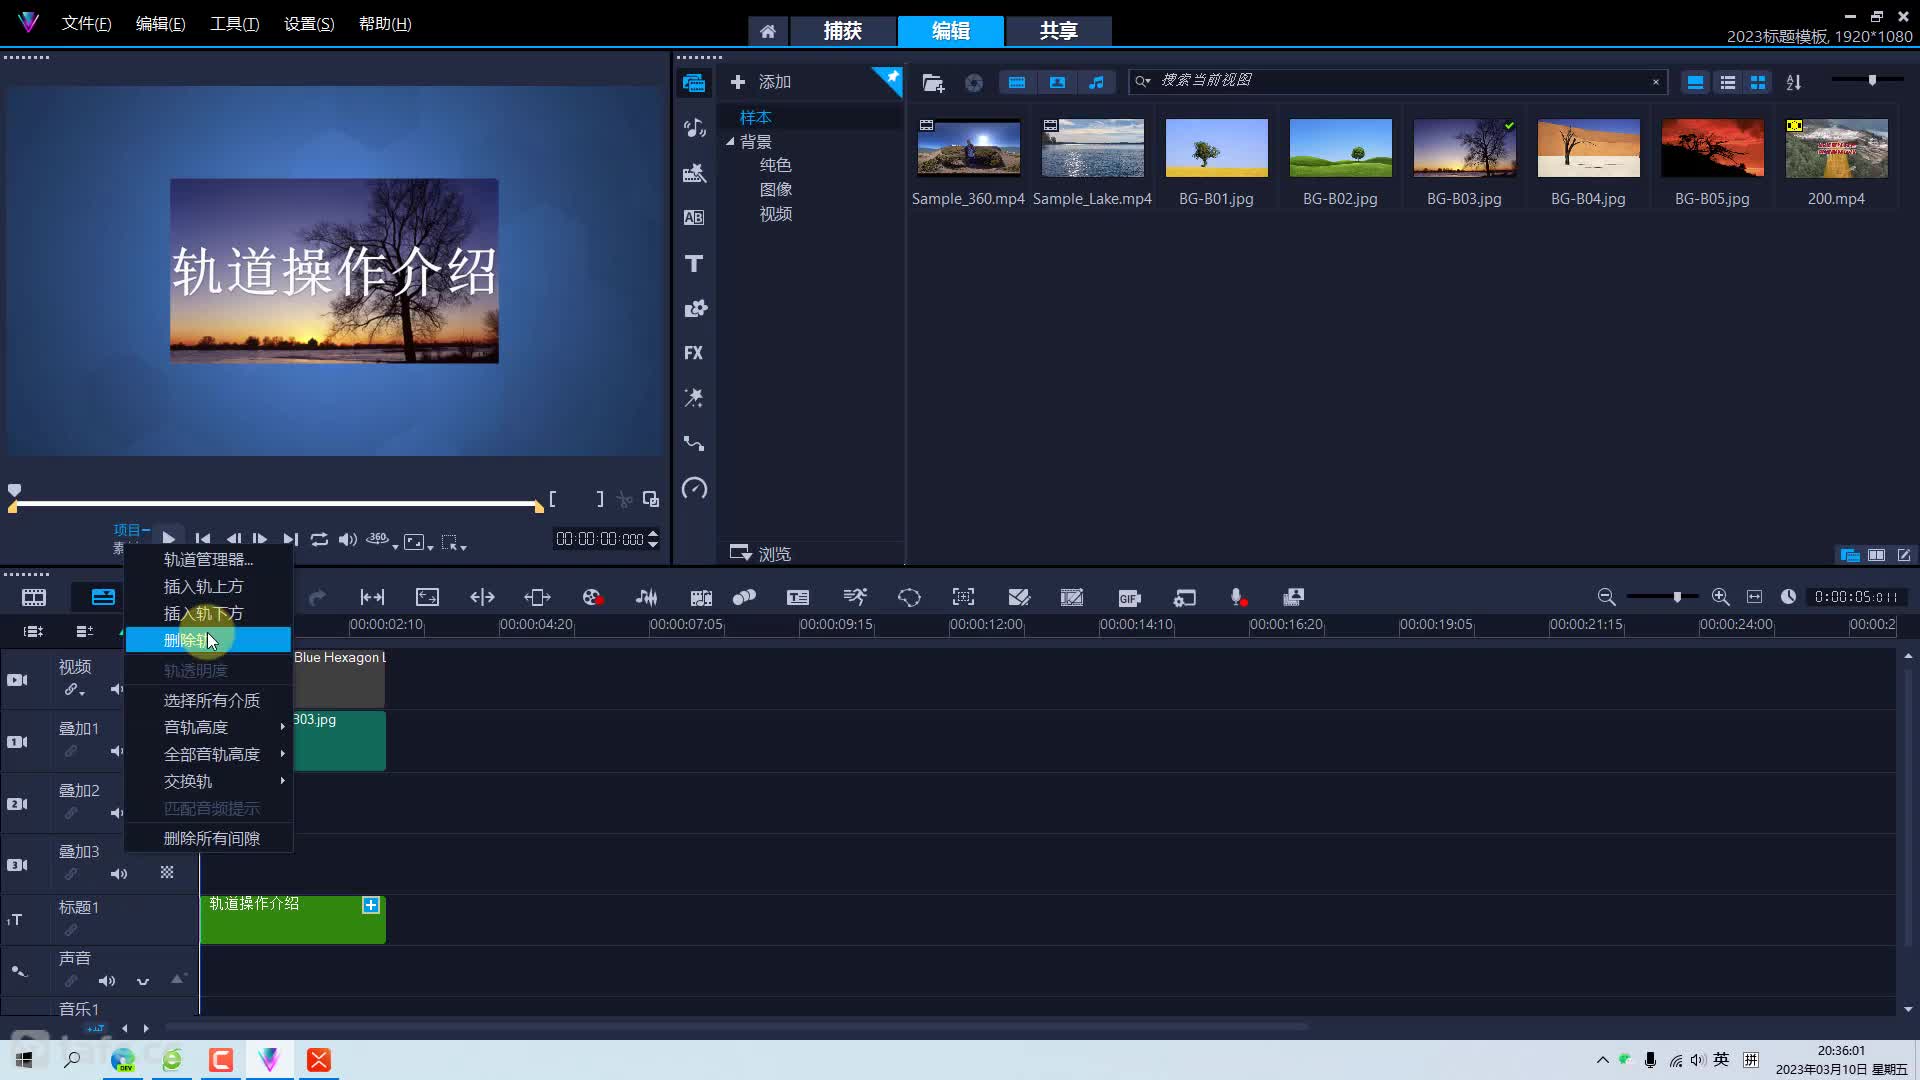Open the 文件 menu
This screenshot has height=1080, width=1920.
[86, 24]
